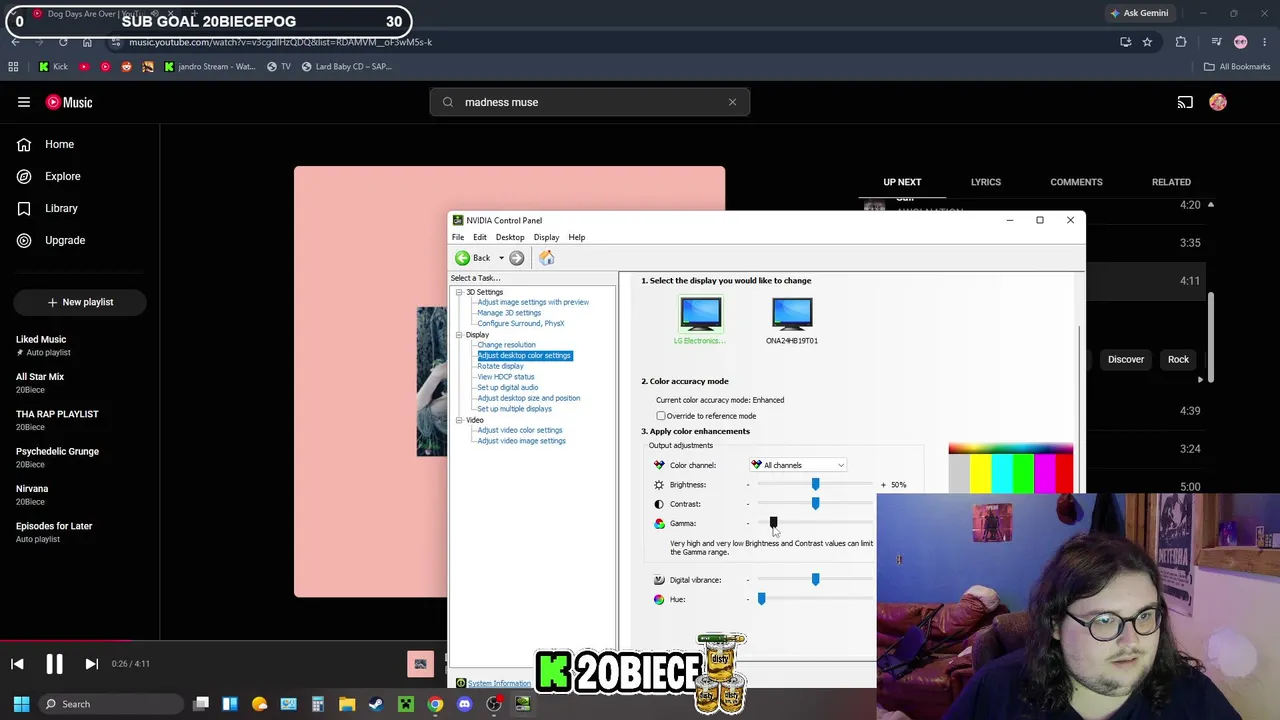Open the Edit menu in NVIDIA Control Panel
This screenshot has width=1280, height=720.
tap(480, 237)
